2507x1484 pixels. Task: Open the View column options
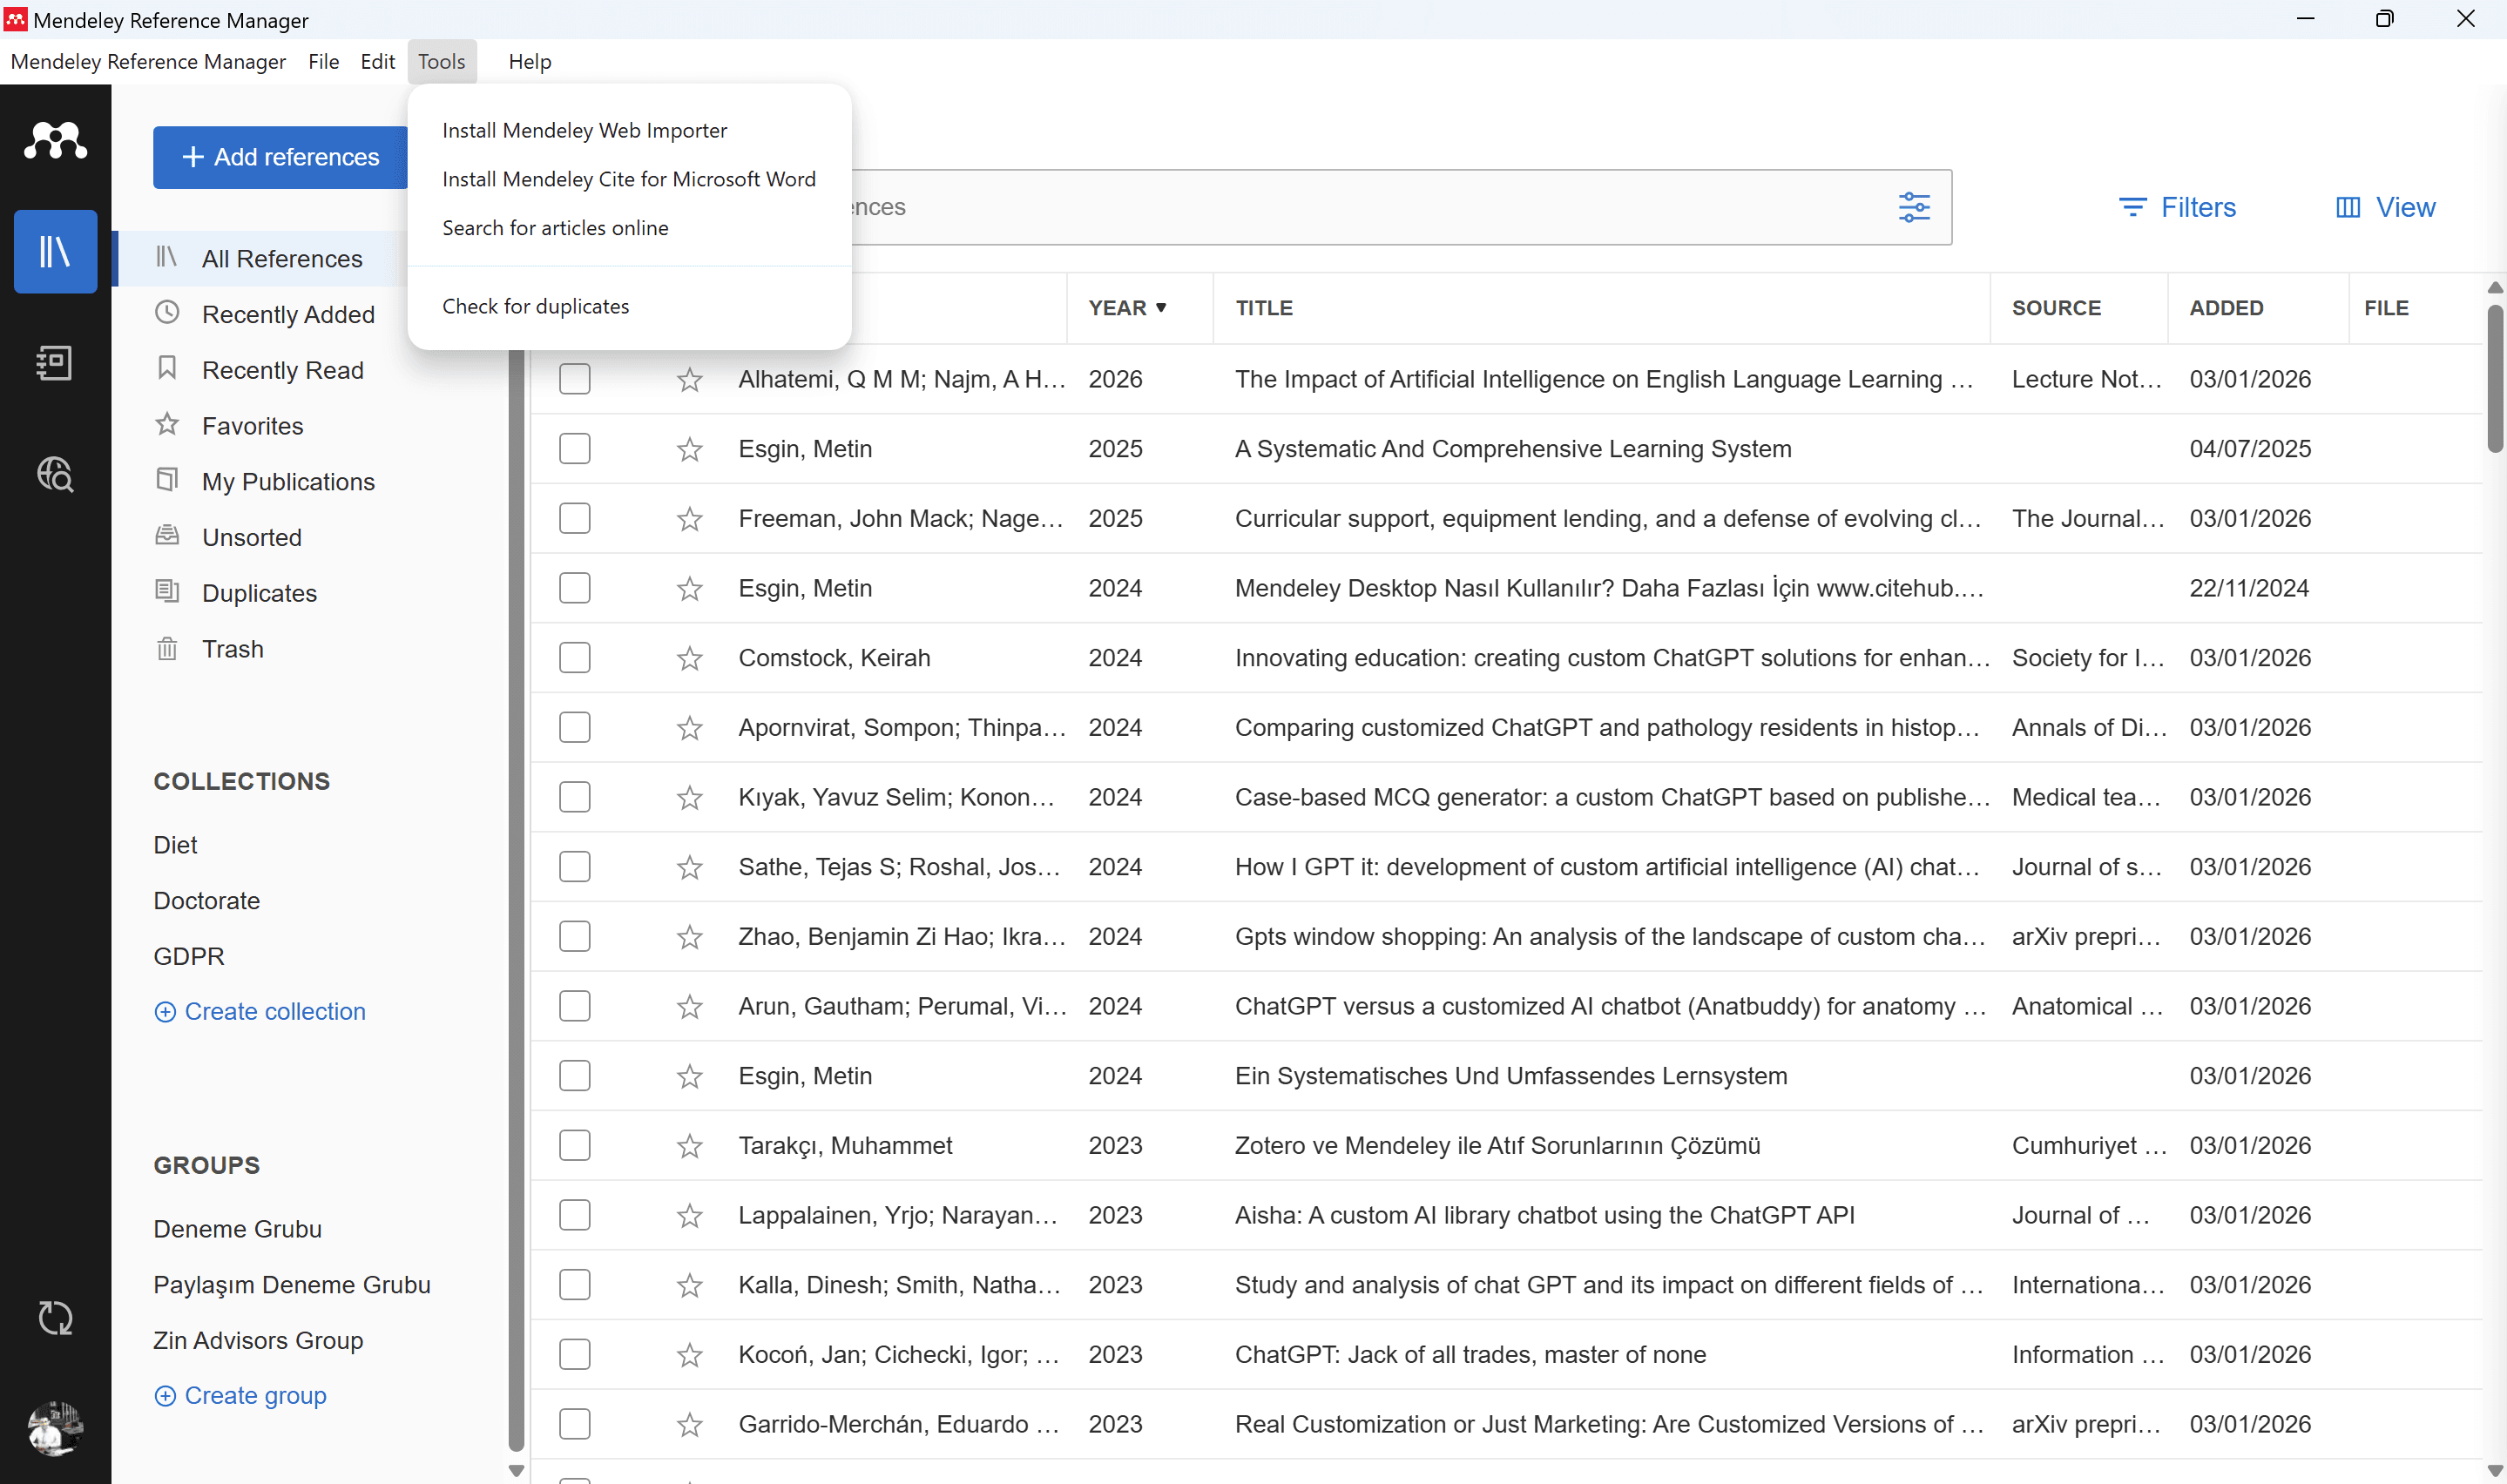coord(2385,207)
